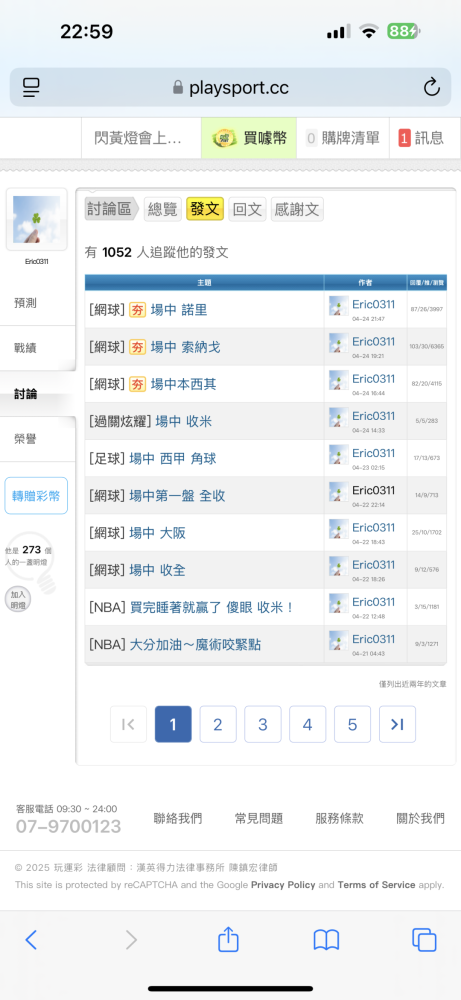This screenshot has width=461, height=1000.
Task: Go to page 3 of posts
Action: tap(263, 724)
